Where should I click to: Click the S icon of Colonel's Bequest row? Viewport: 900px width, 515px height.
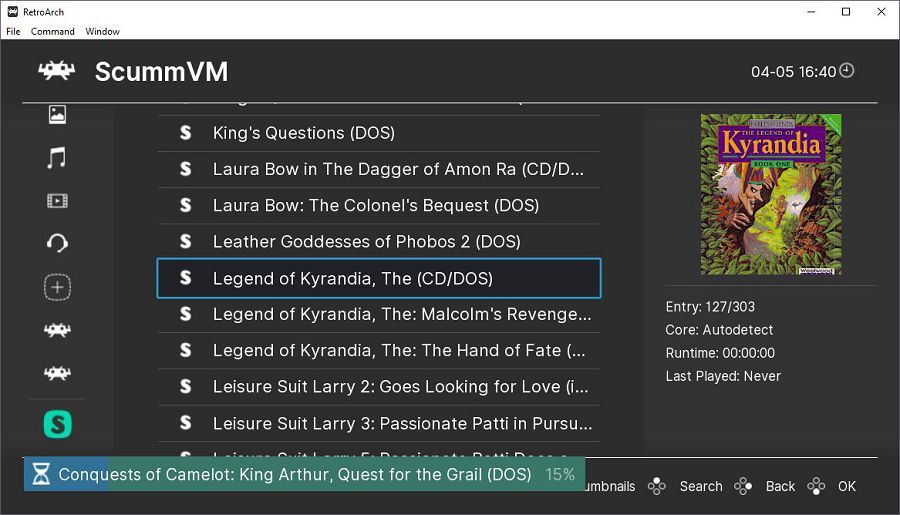pos(185,205)
